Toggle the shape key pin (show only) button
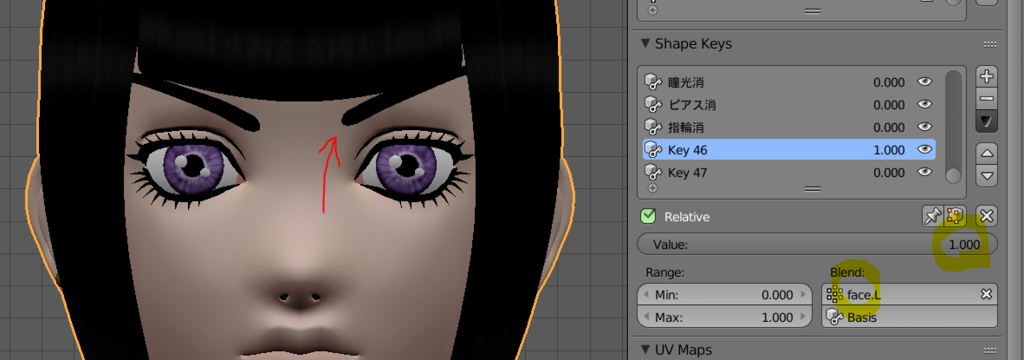1024x360 pixels. 932,216
